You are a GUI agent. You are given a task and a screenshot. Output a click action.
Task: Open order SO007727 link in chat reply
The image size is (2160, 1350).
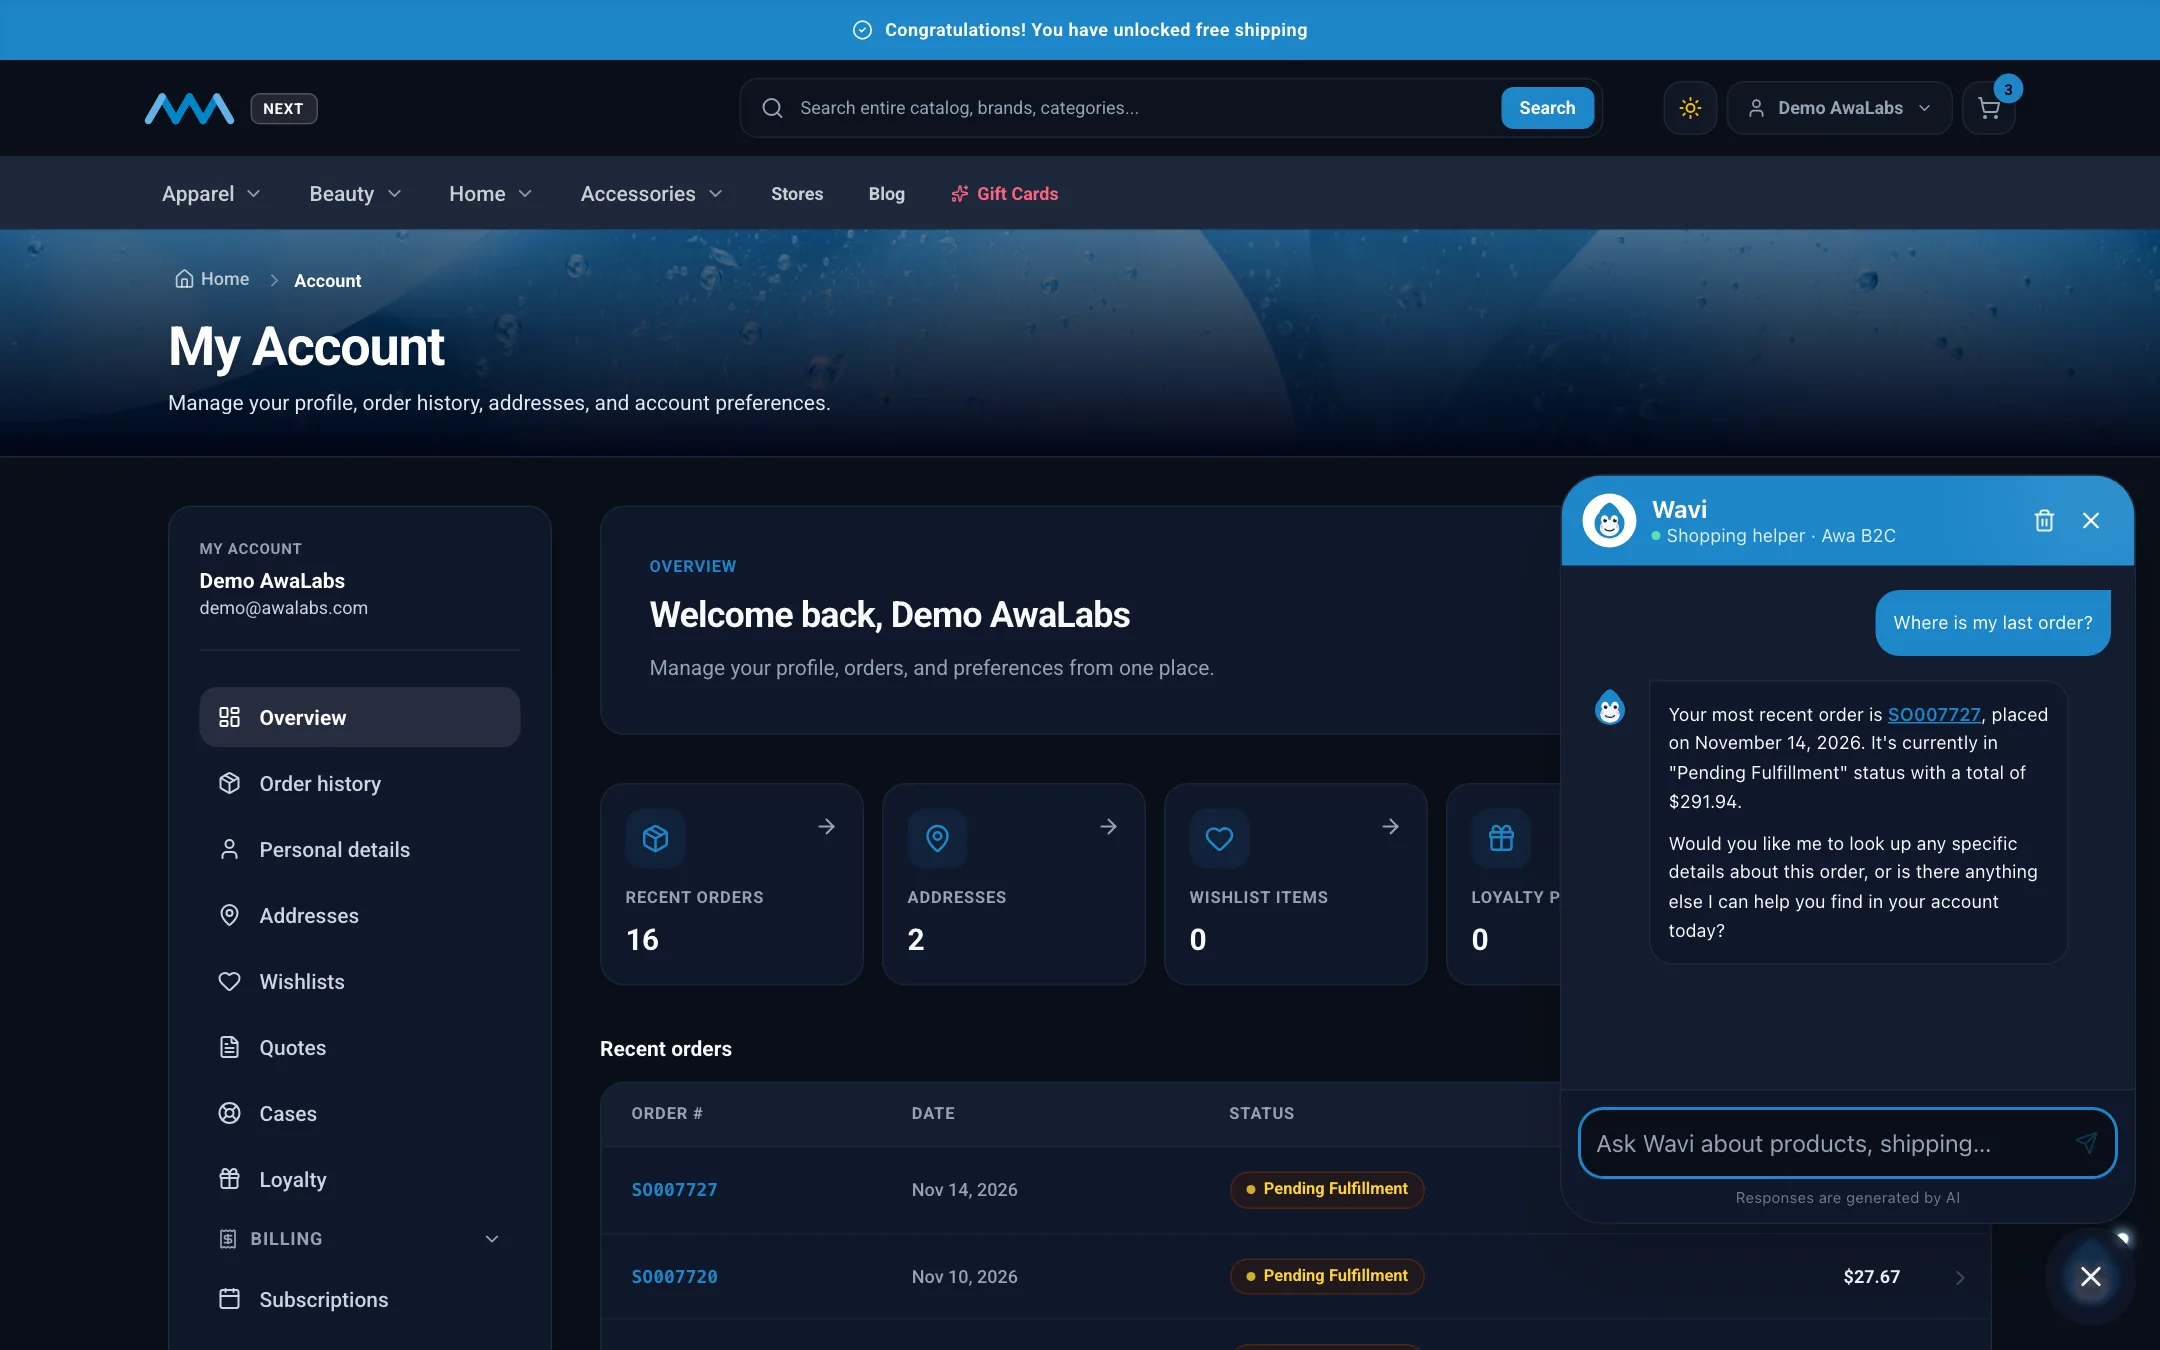click(1934, 714)
